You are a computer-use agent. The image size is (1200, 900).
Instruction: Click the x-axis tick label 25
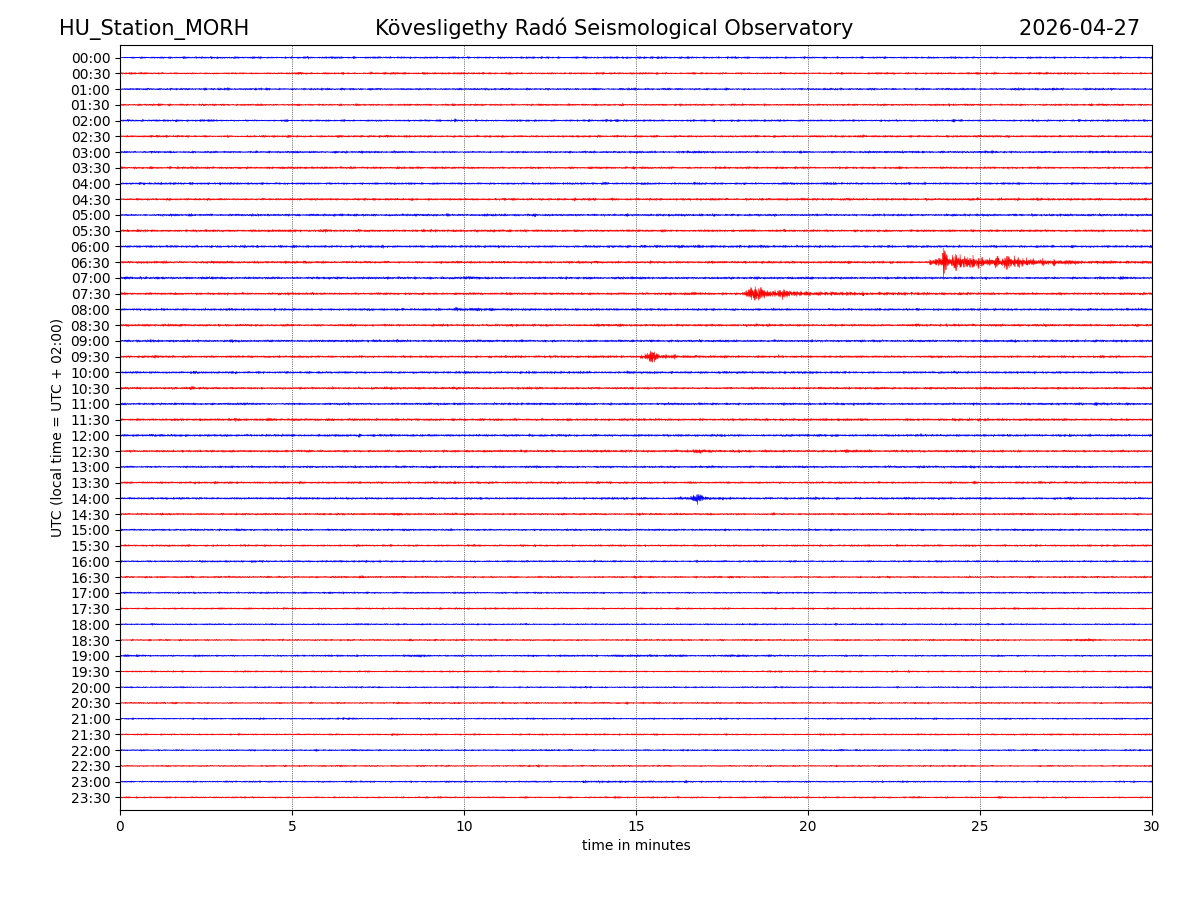point(980,826)
